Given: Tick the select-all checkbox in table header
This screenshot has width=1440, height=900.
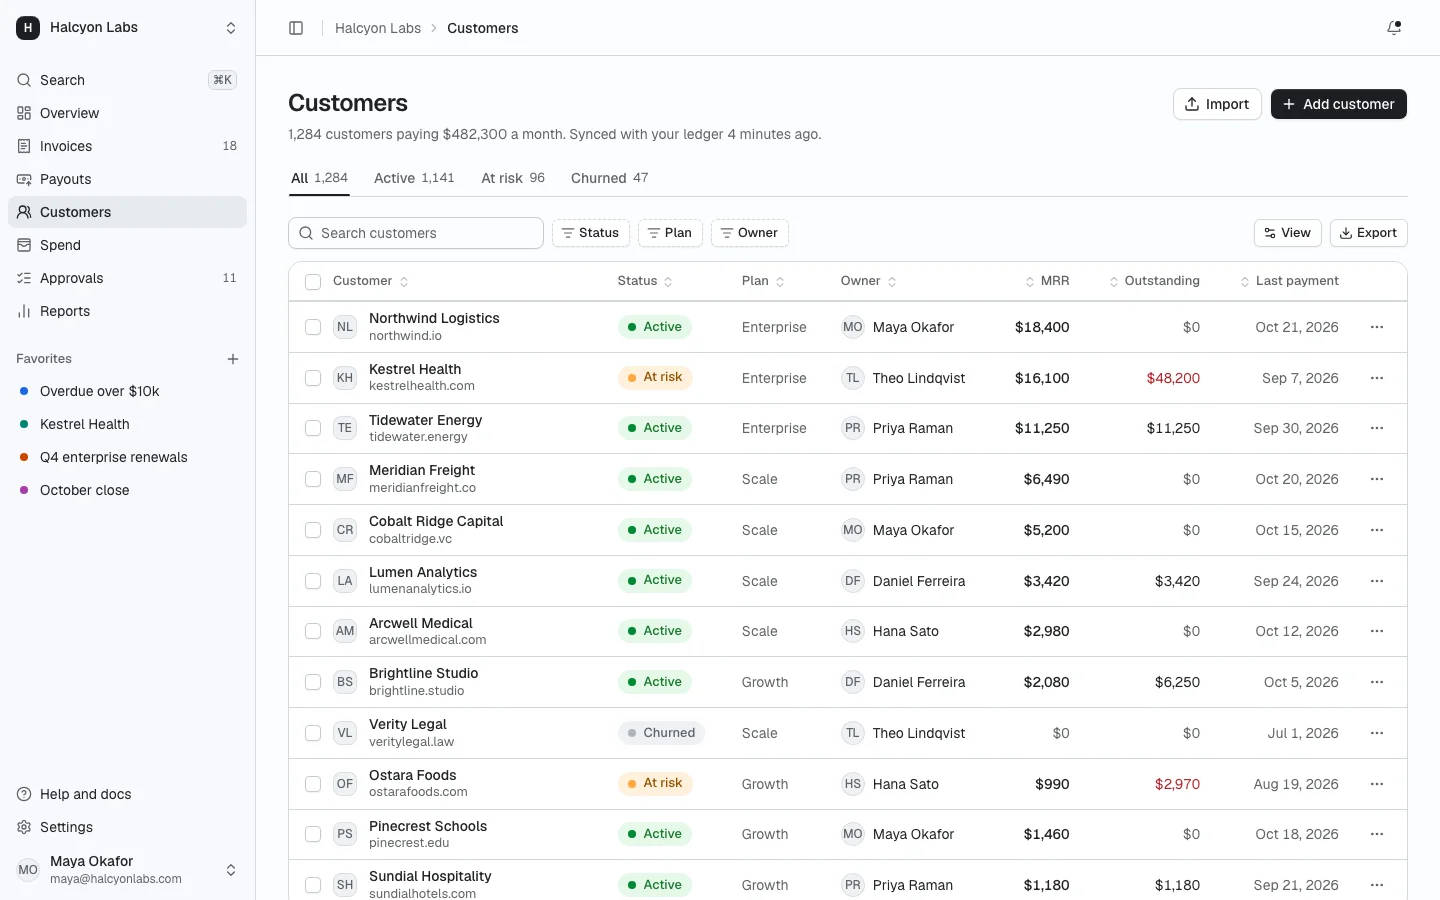Looking at the screenshot, I should [313, 282].
